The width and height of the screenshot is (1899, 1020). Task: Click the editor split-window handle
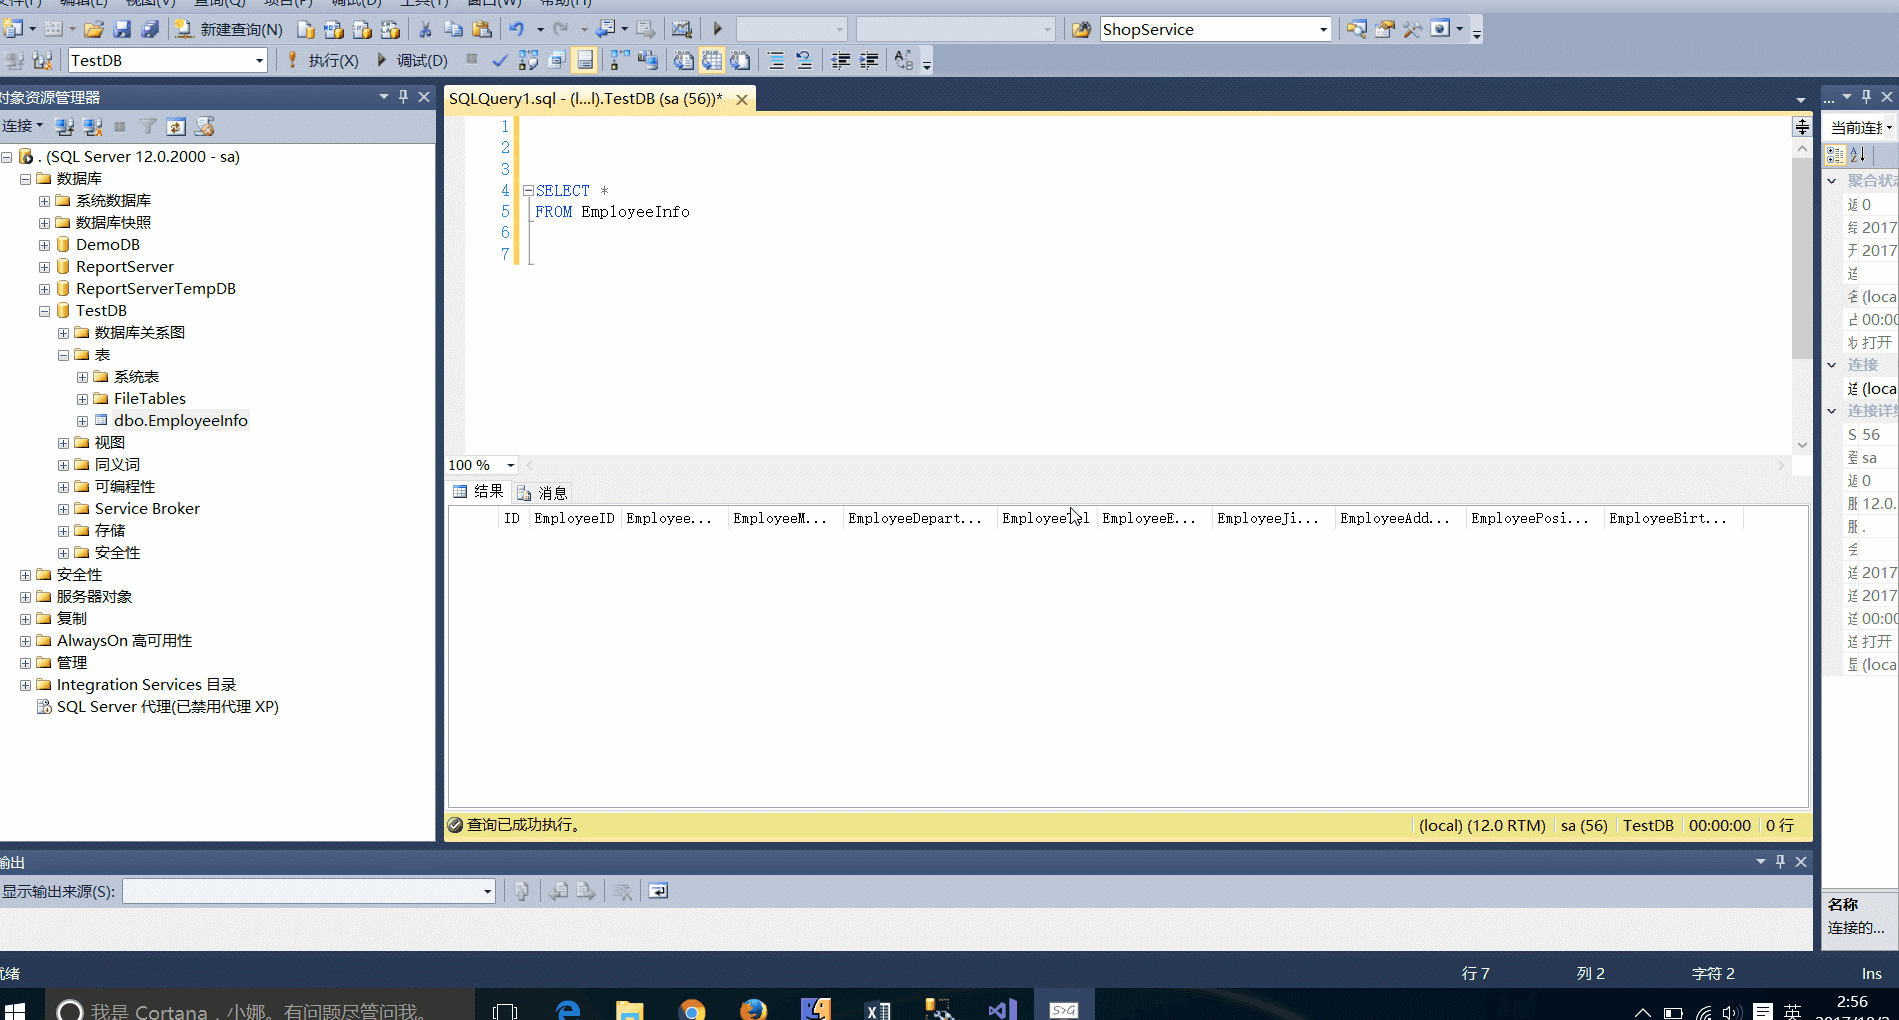pos(1801,127)
